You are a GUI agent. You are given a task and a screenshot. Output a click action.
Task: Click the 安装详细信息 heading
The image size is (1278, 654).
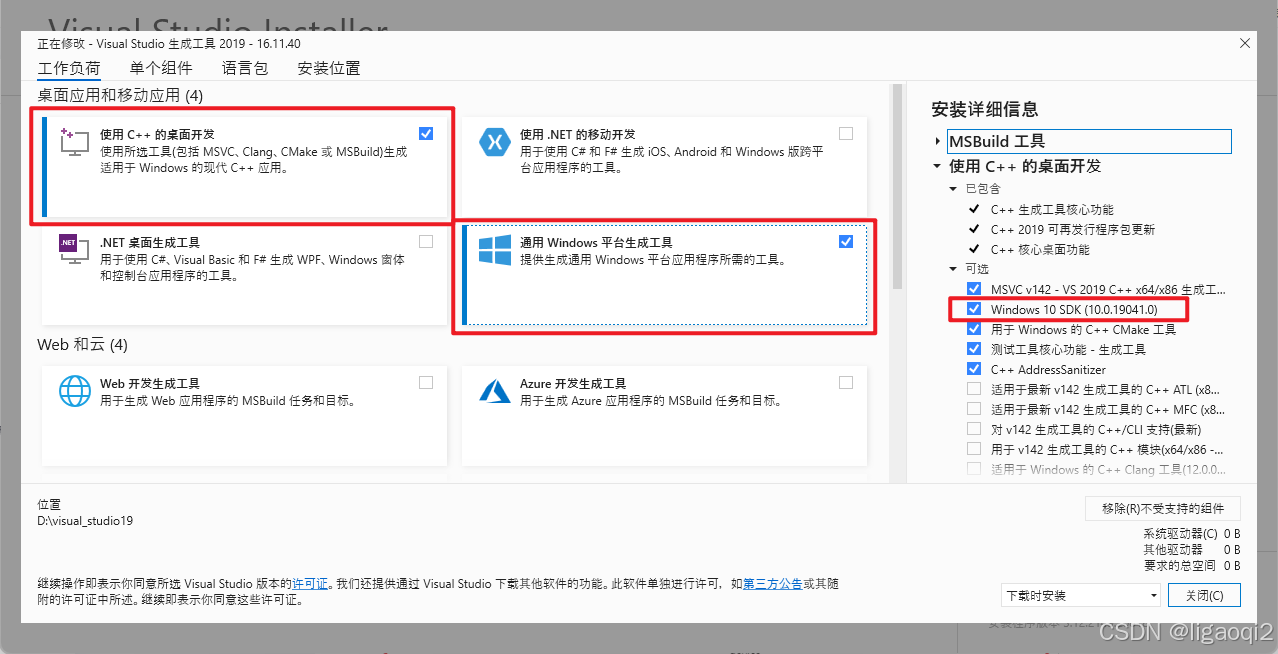click(985, 109)
